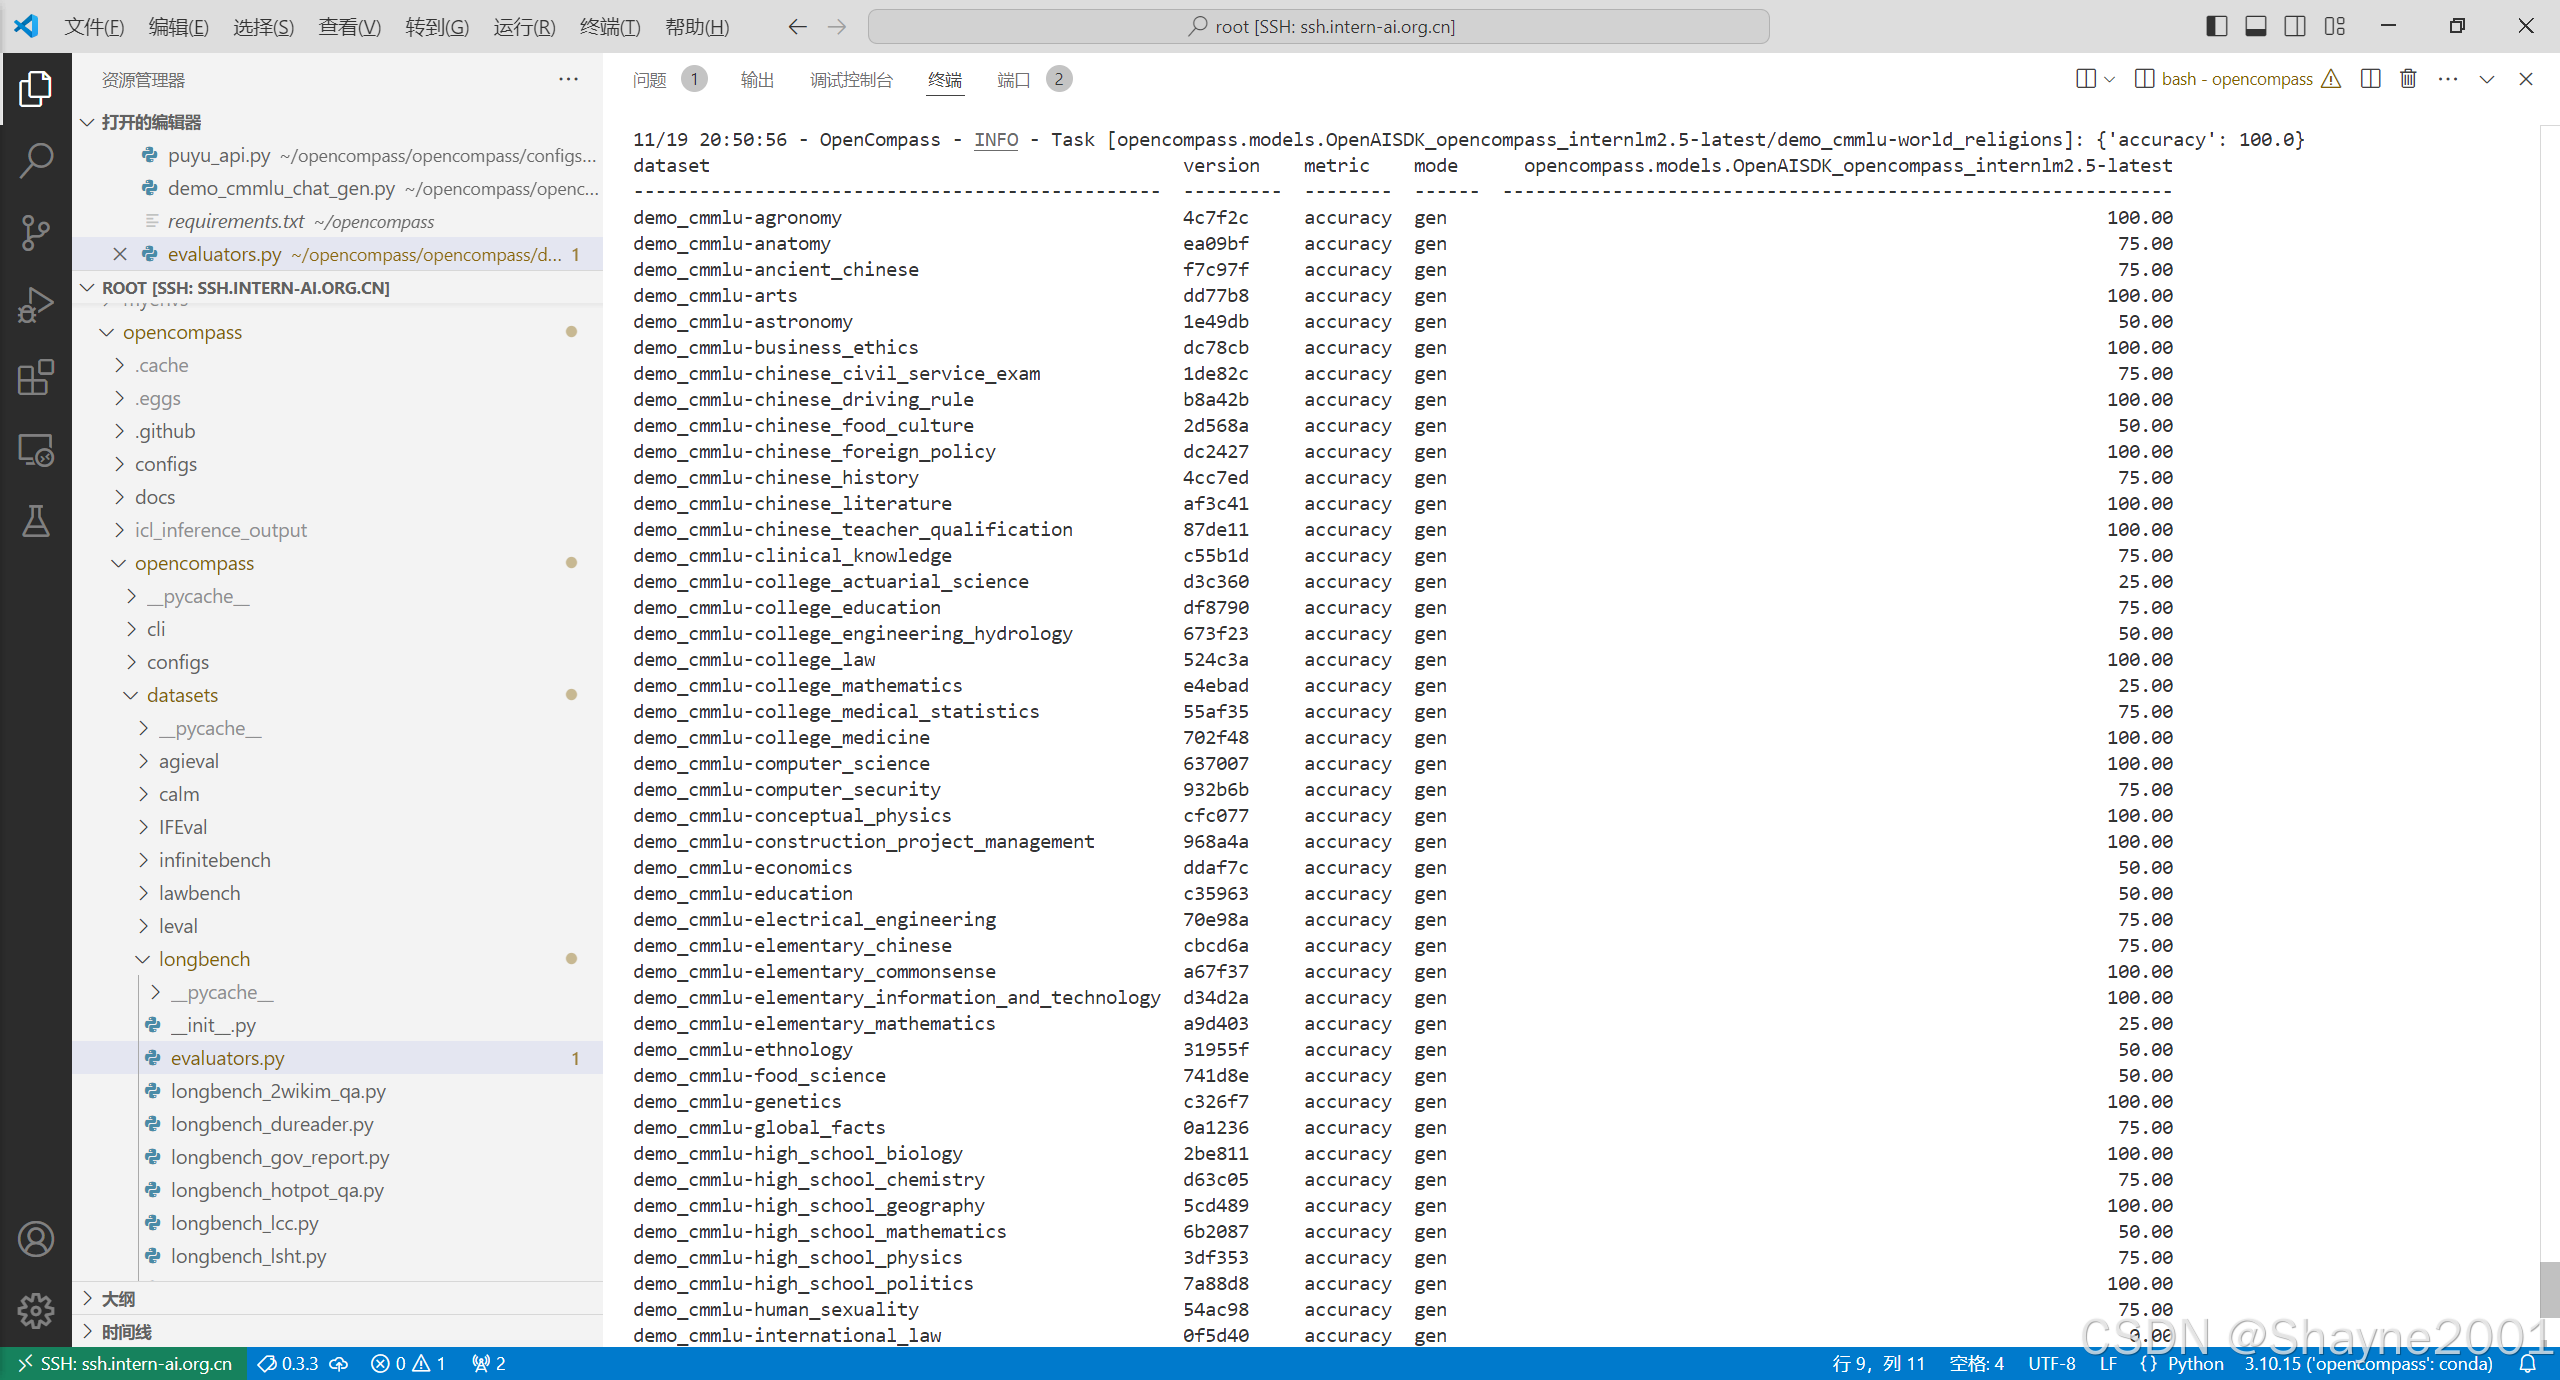Expand the 大纲 outline section

point(118,1299)
